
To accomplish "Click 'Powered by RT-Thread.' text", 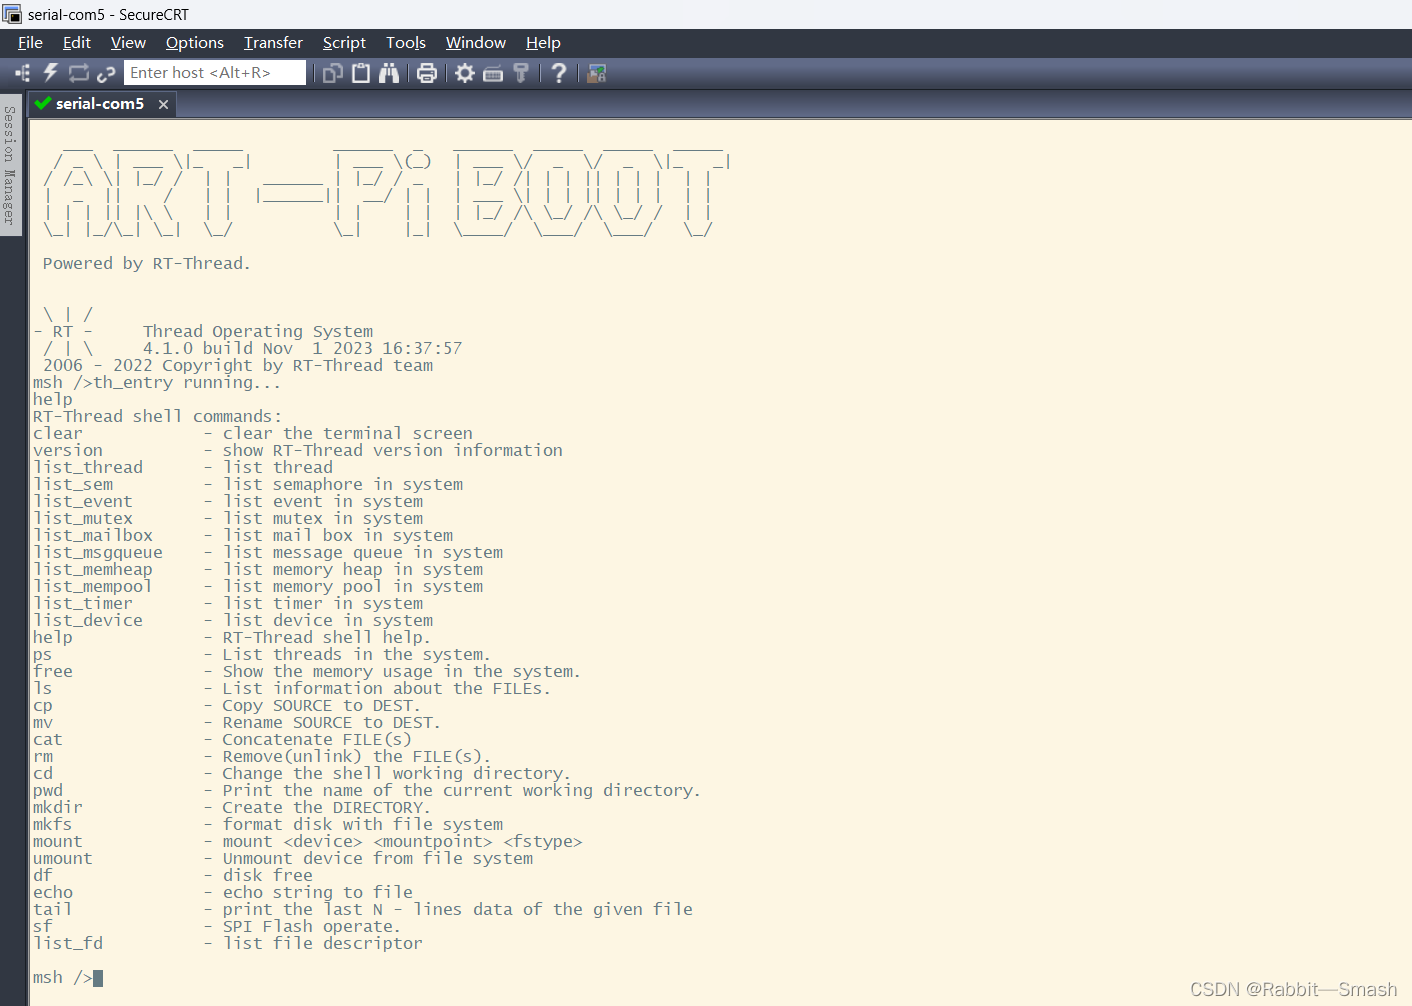I will tap(147, 263).
